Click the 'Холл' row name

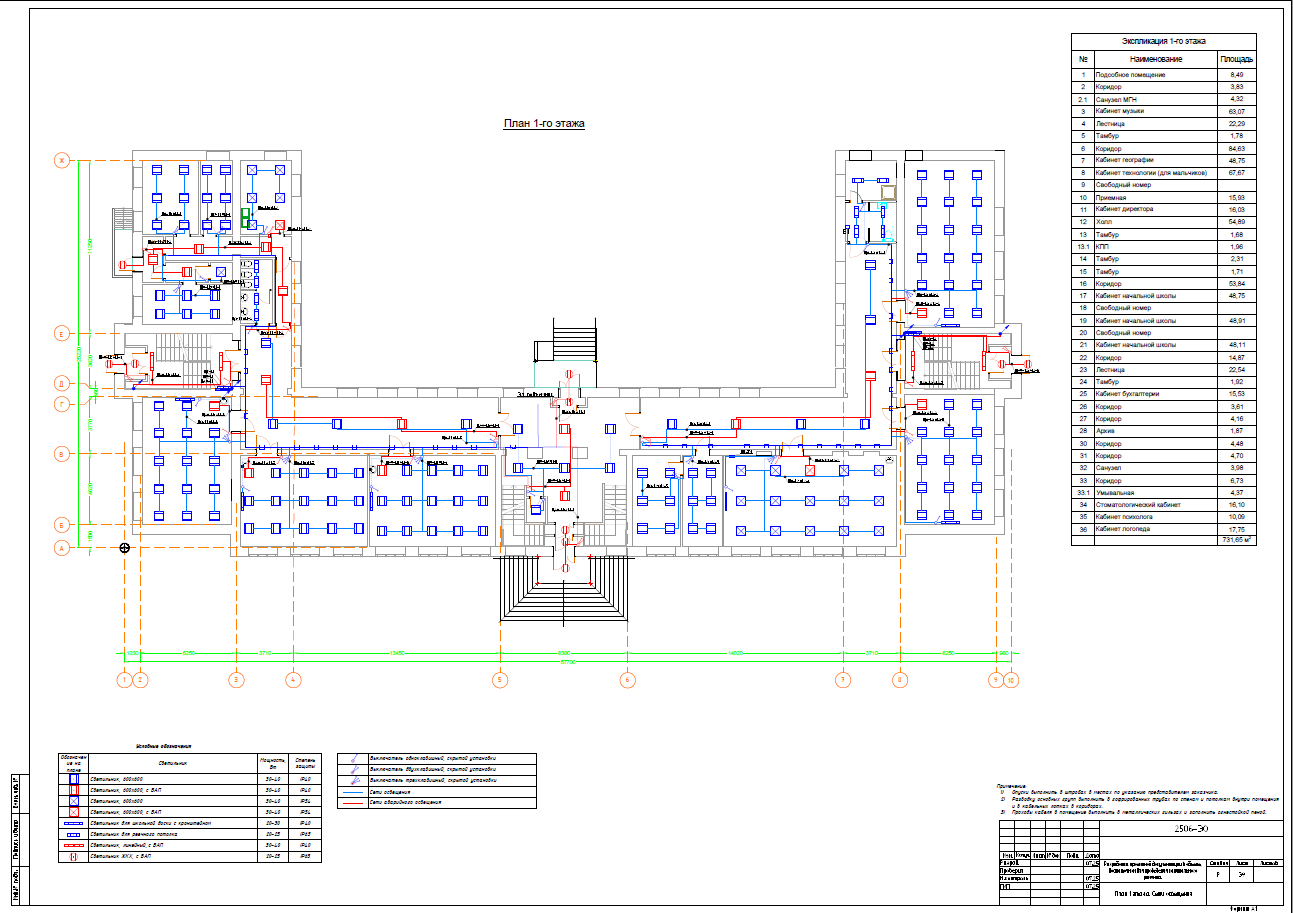click(x=1104, y=222)
